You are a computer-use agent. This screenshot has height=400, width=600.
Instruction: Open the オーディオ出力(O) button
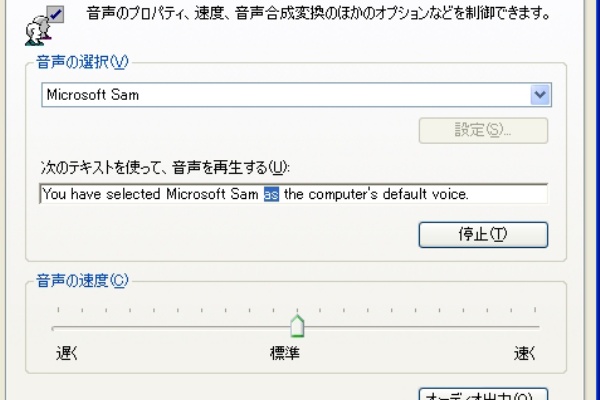[483, 394]
